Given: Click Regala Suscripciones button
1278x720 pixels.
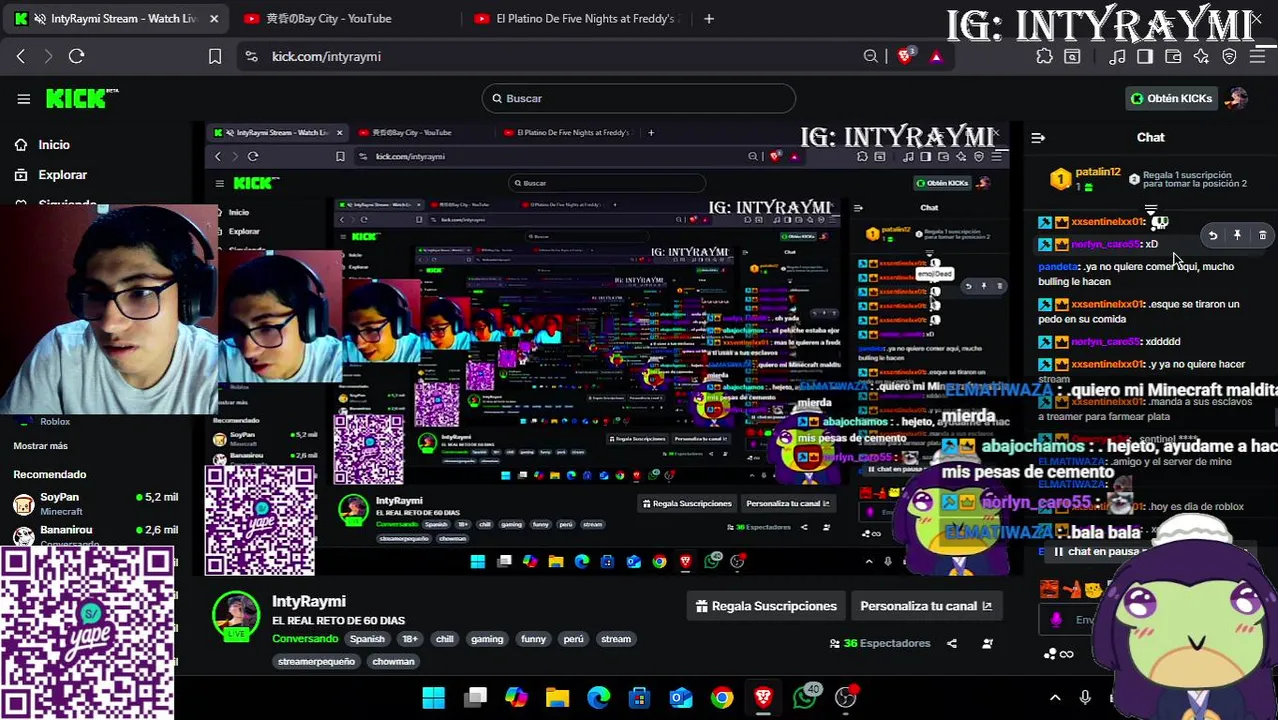Looking at the screenshot, I should pos(767,606).
